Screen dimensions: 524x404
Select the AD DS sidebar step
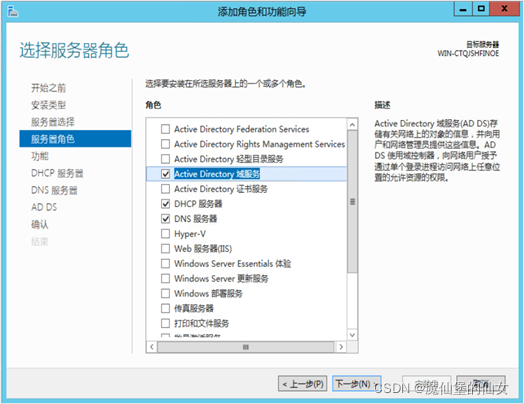[44, 207]
